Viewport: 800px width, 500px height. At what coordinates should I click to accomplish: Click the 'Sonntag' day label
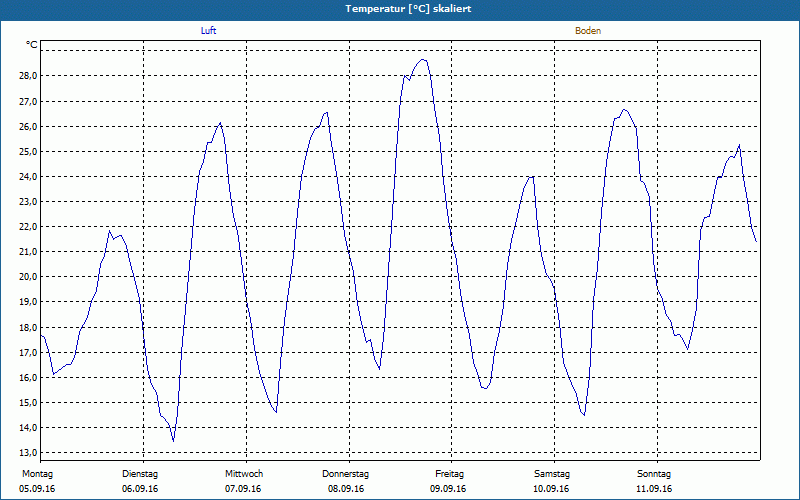coord(654,474)
